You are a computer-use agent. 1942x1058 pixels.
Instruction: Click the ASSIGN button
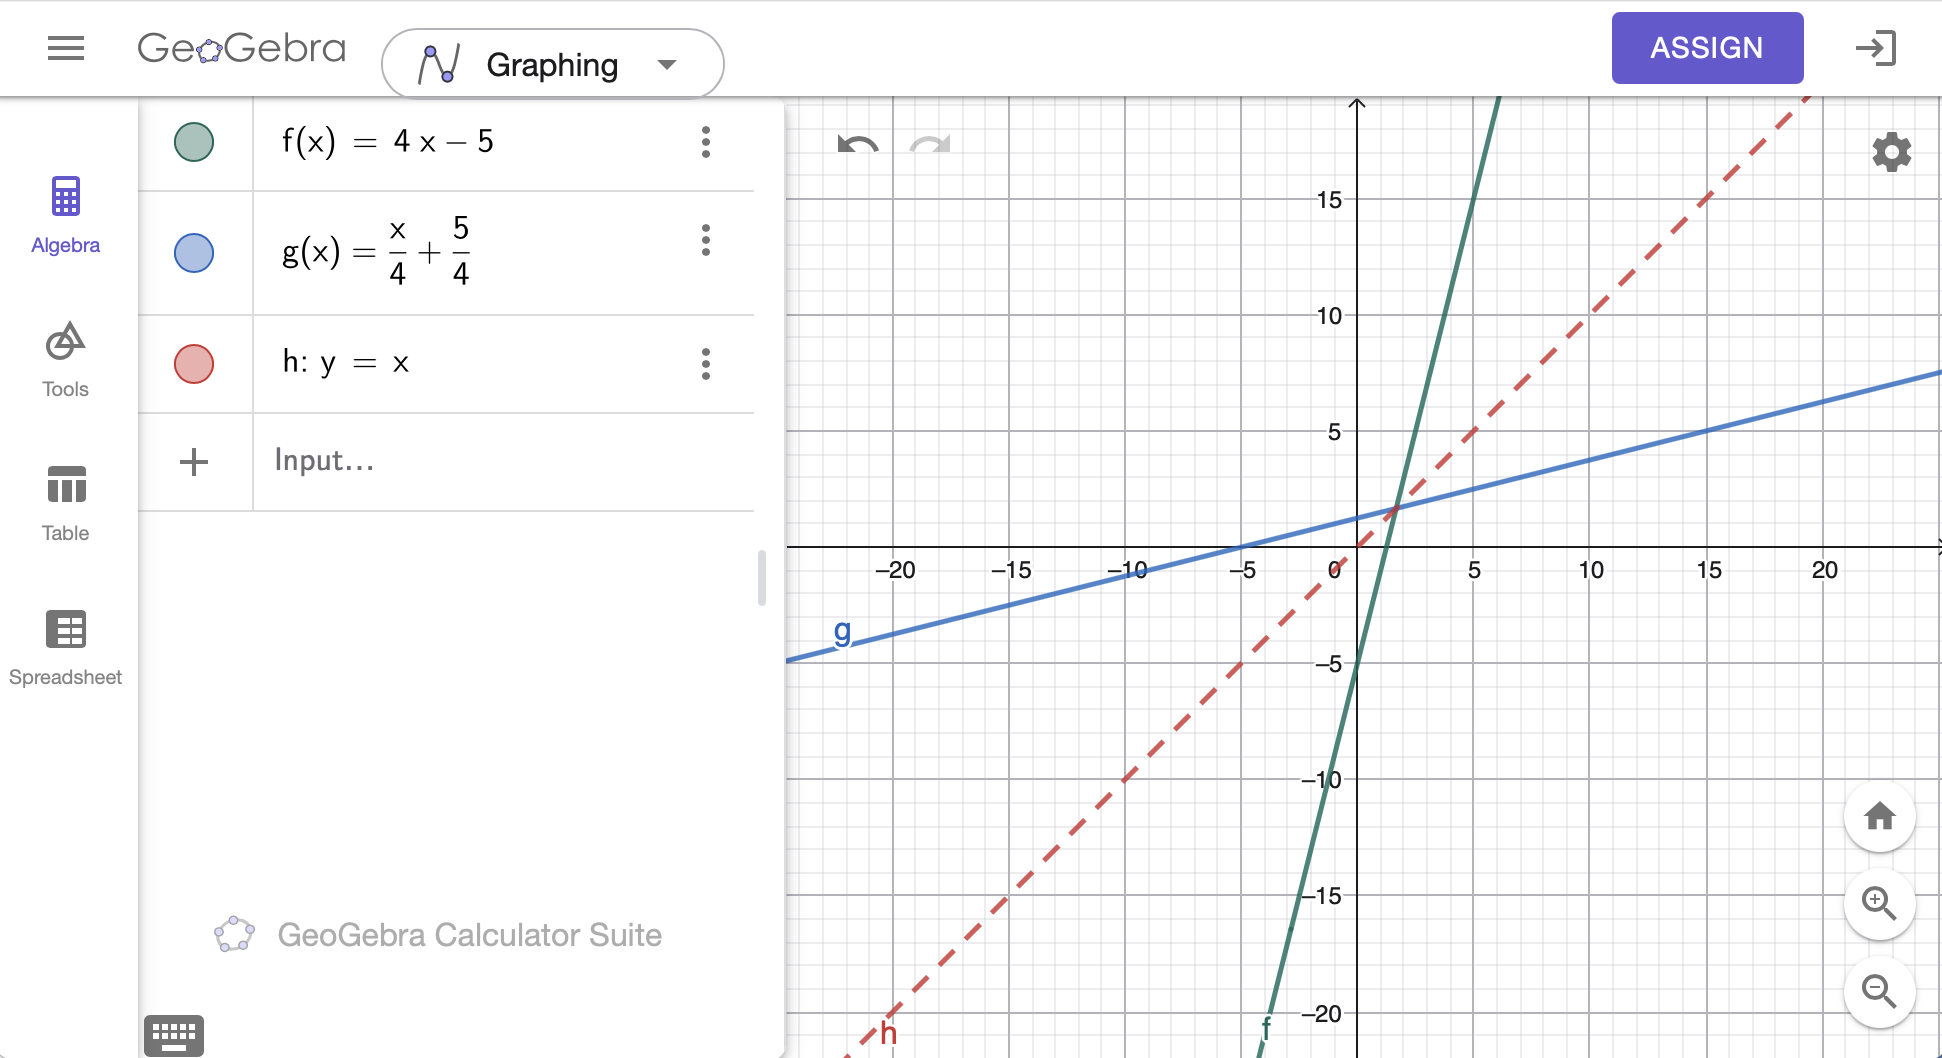[1707, 48]
